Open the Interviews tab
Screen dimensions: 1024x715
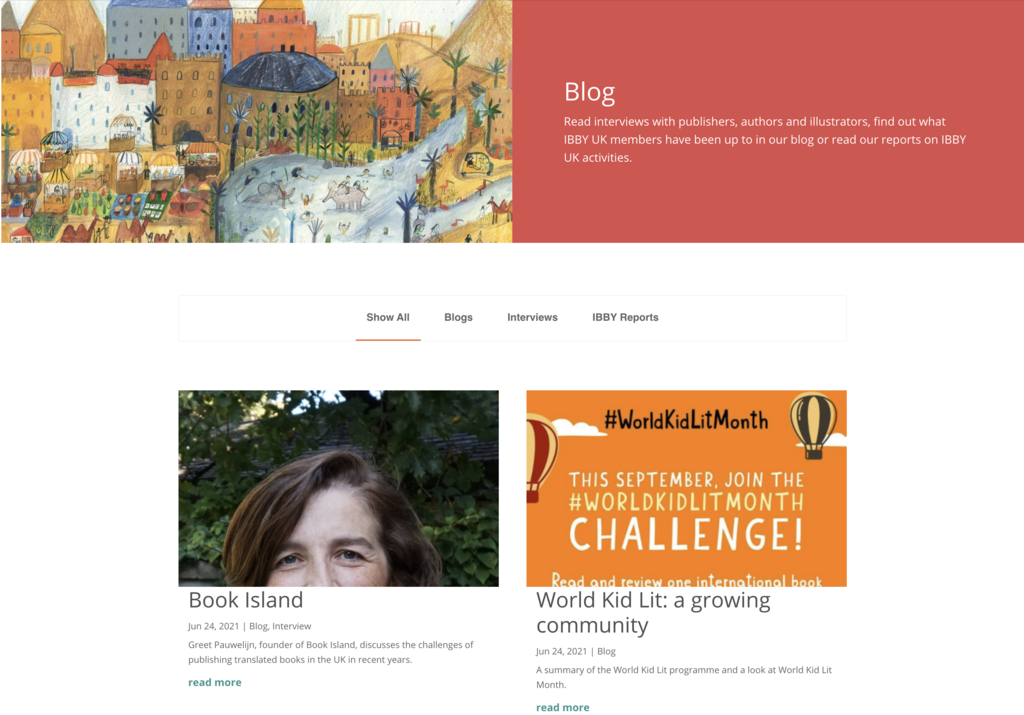532,317
